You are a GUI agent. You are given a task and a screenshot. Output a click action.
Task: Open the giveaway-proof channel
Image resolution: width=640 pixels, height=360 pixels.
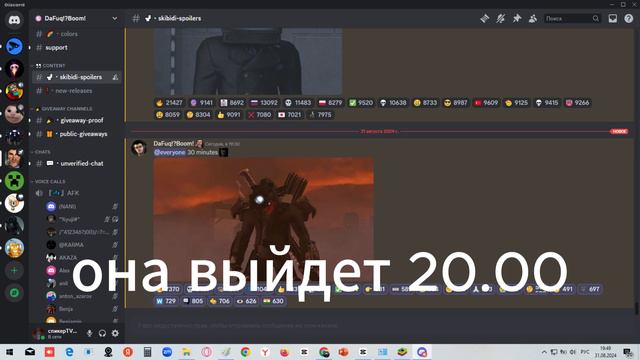[76, 120]
